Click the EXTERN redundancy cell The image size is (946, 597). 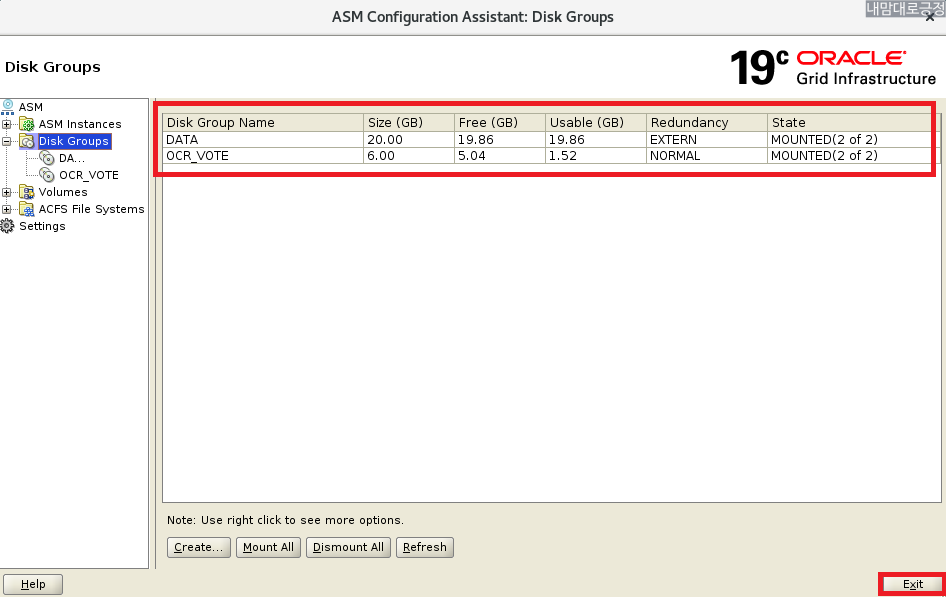pos(706,139)
